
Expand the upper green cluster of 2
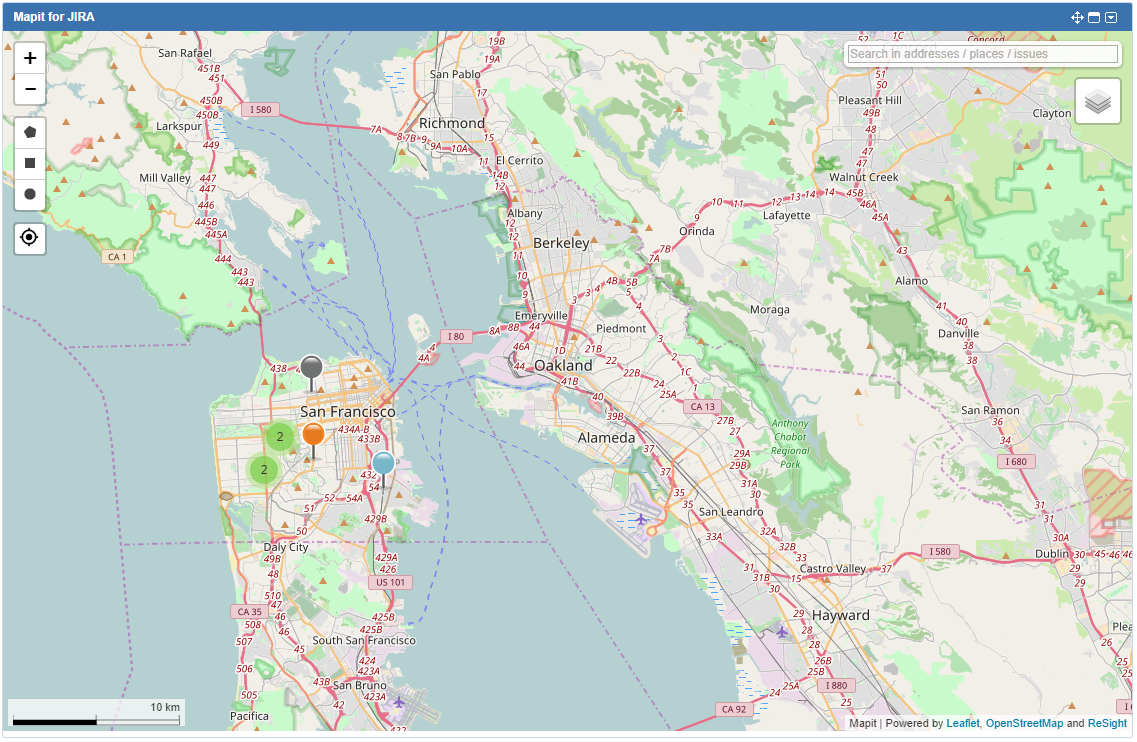click(280, 437)
